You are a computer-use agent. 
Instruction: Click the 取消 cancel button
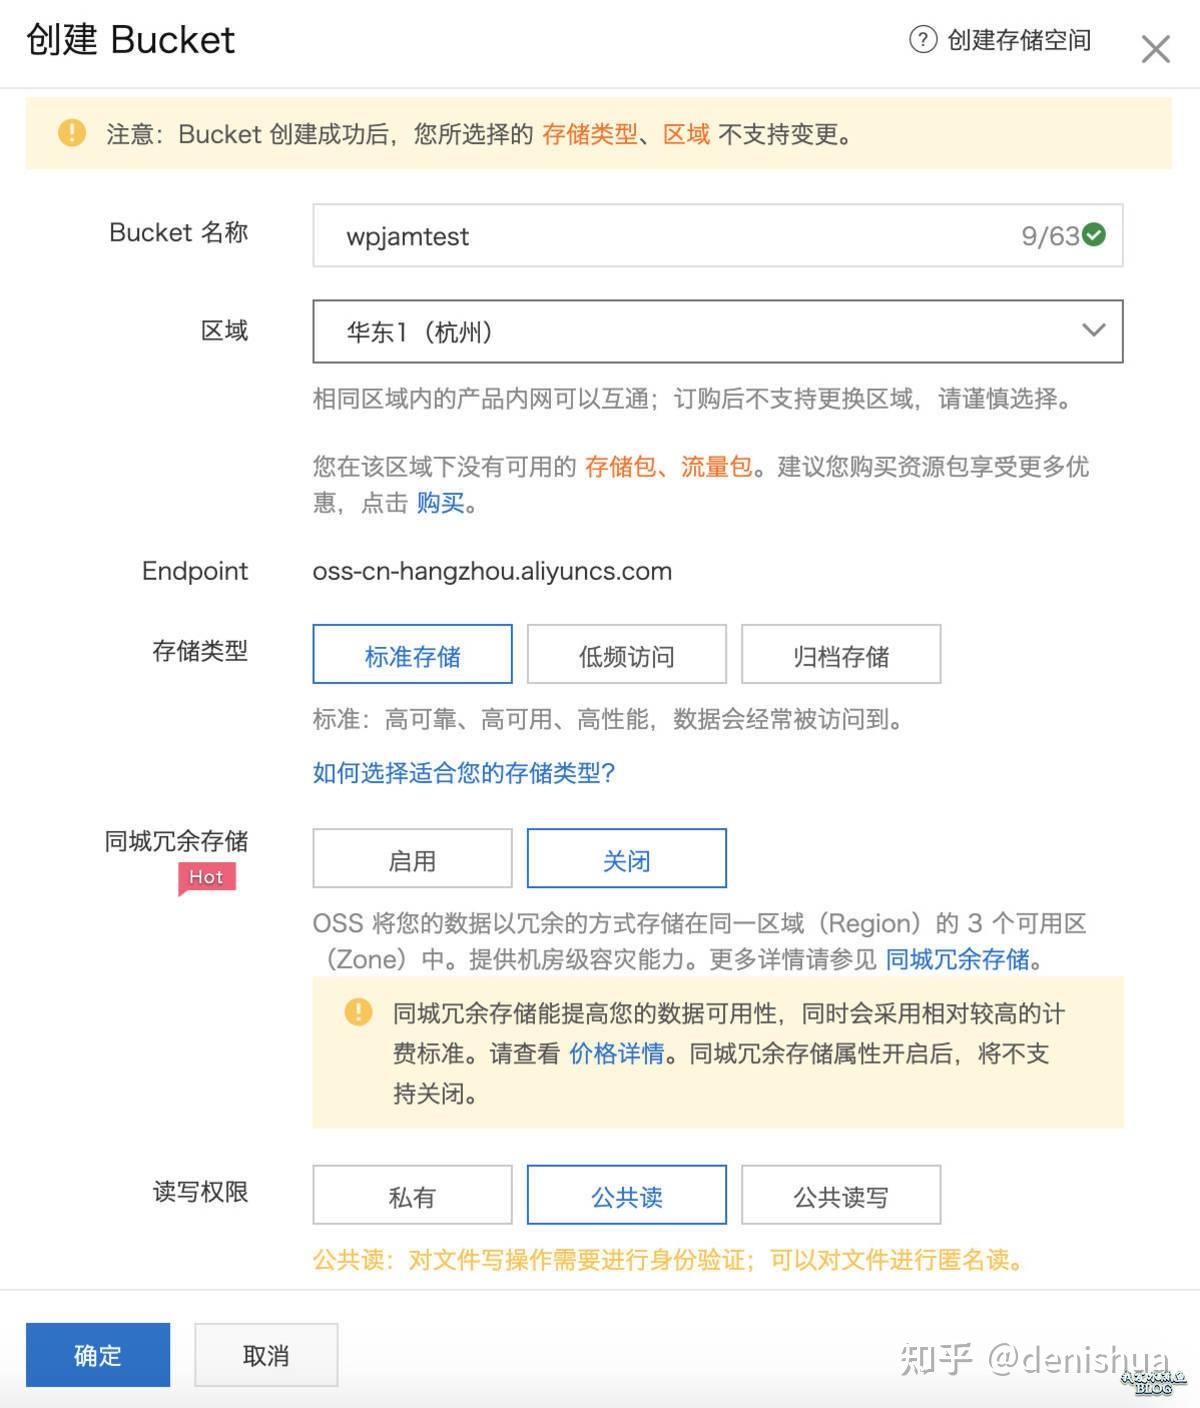(x=266, y=1354)
